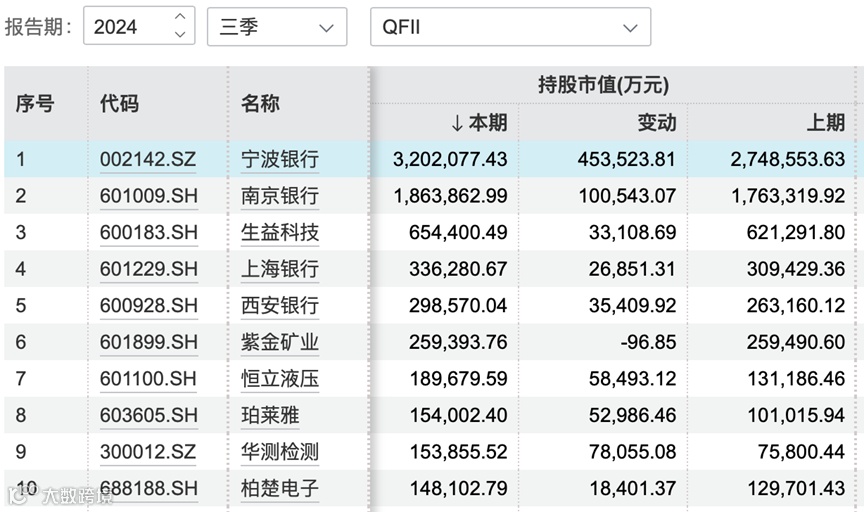Image resolution: width=864 pixels, height=512 pixels.
Task: Sort by 变动 column header
Action: pyautogui.click(x=656, y=122)
